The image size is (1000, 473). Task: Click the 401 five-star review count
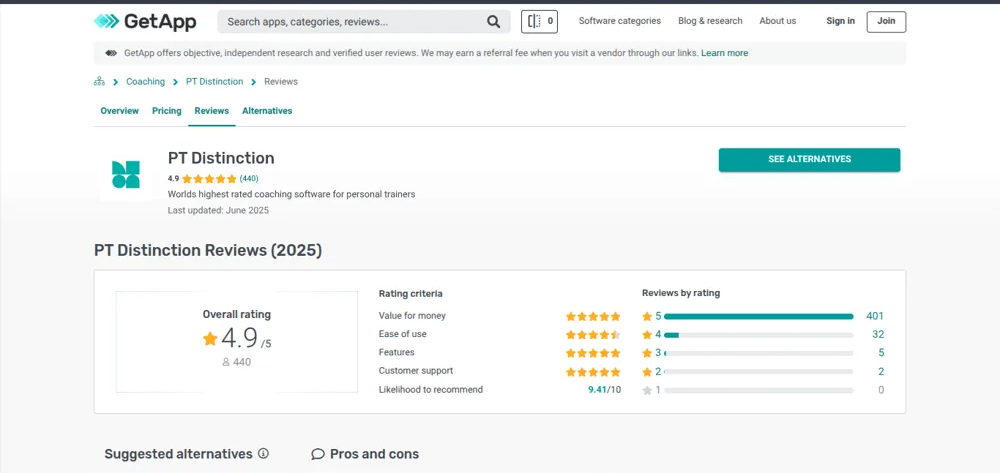(x=875, y=316)
